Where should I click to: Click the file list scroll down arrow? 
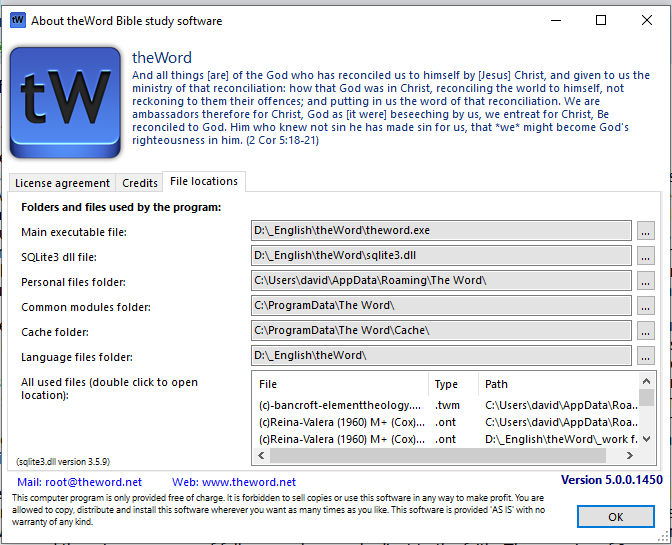pyautogui.click(x=647, y=439)
